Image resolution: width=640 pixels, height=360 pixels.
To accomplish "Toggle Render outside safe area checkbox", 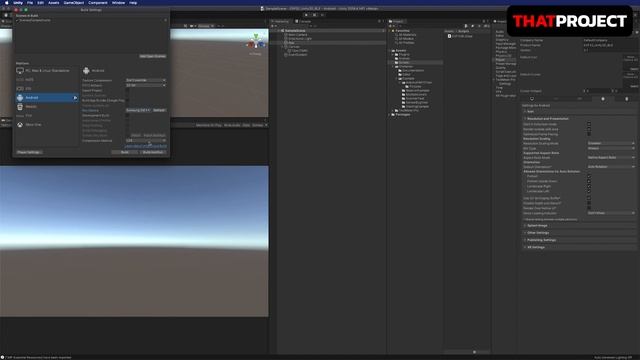I will [589, 129].
